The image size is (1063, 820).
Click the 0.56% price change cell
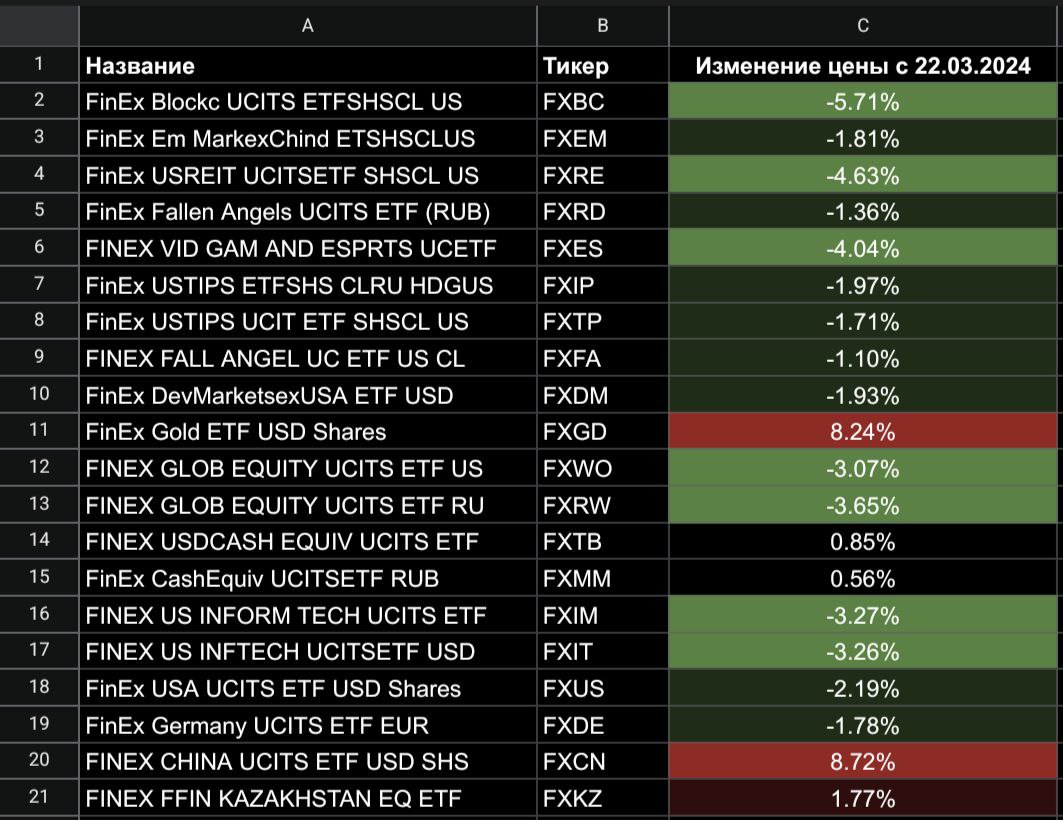pos(863,579)
